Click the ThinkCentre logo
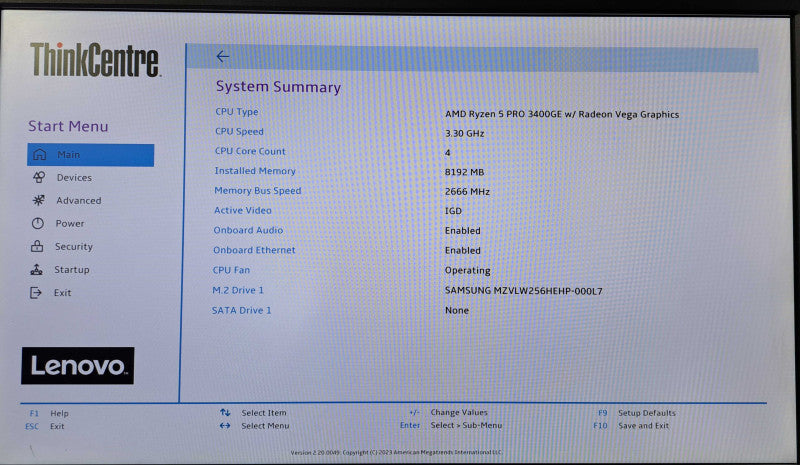 click(x=95, y=60)
